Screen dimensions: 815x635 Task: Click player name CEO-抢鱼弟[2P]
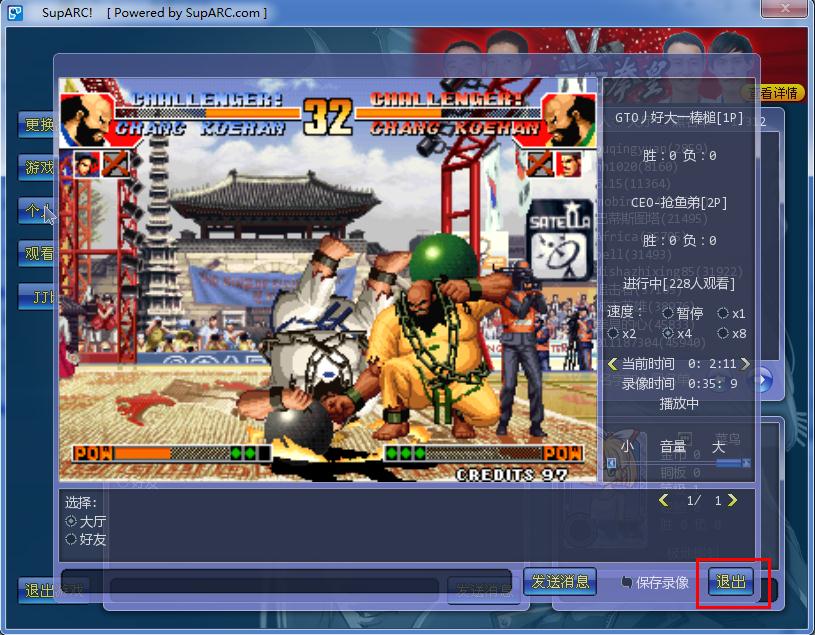tap(679, 203)
